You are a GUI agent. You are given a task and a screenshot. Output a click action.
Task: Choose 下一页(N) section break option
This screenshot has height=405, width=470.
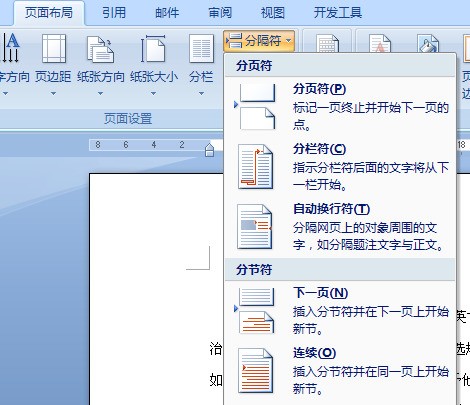[x=340, y=311]
